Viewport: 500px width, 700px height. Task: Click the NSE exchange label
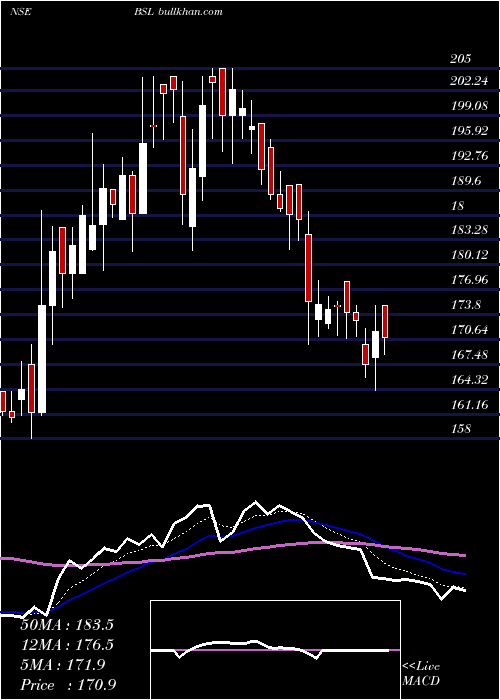click(x=21, y=12)
